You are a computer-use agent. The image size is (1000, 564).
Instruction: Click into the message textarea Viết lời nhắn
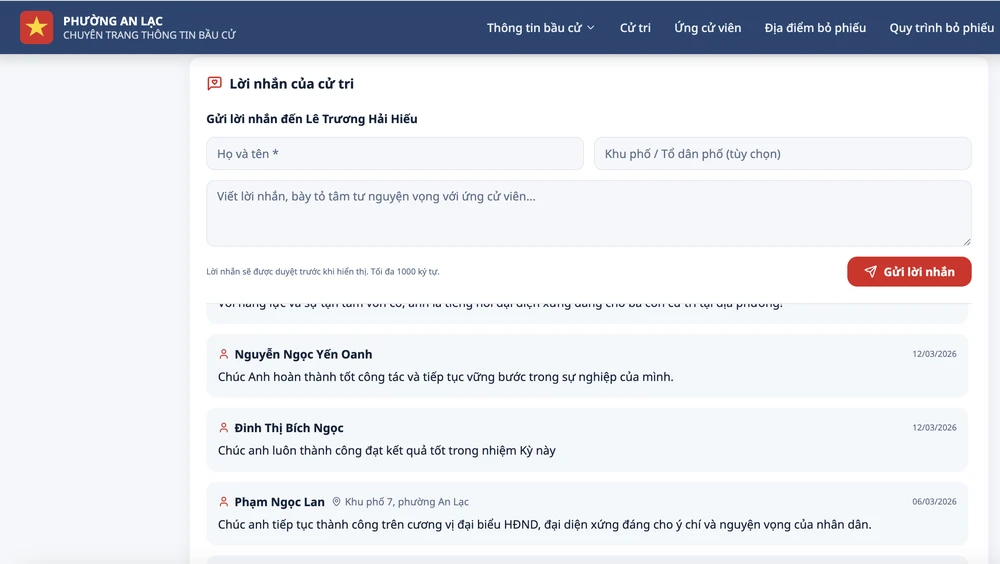[x=588, y=213]
